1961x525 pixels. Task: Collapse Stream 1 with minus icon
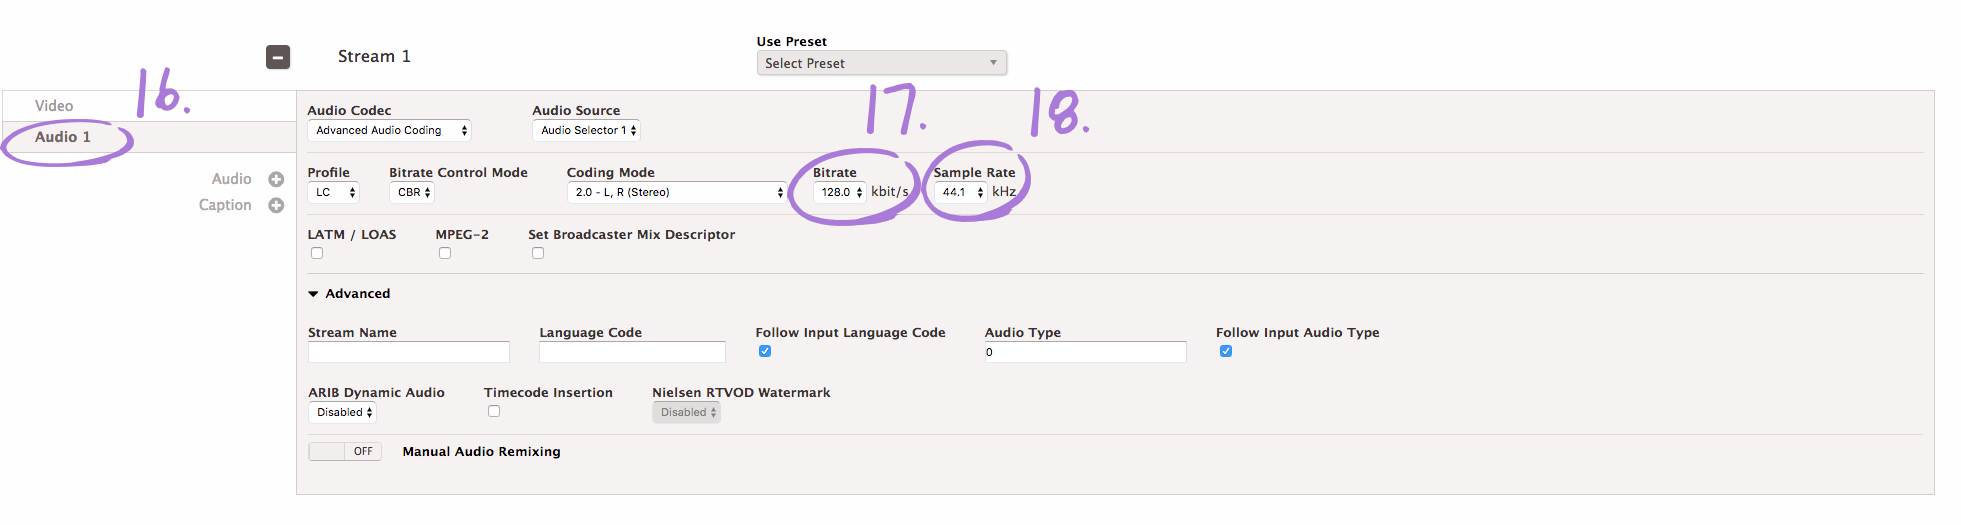(x=278, y=57)
